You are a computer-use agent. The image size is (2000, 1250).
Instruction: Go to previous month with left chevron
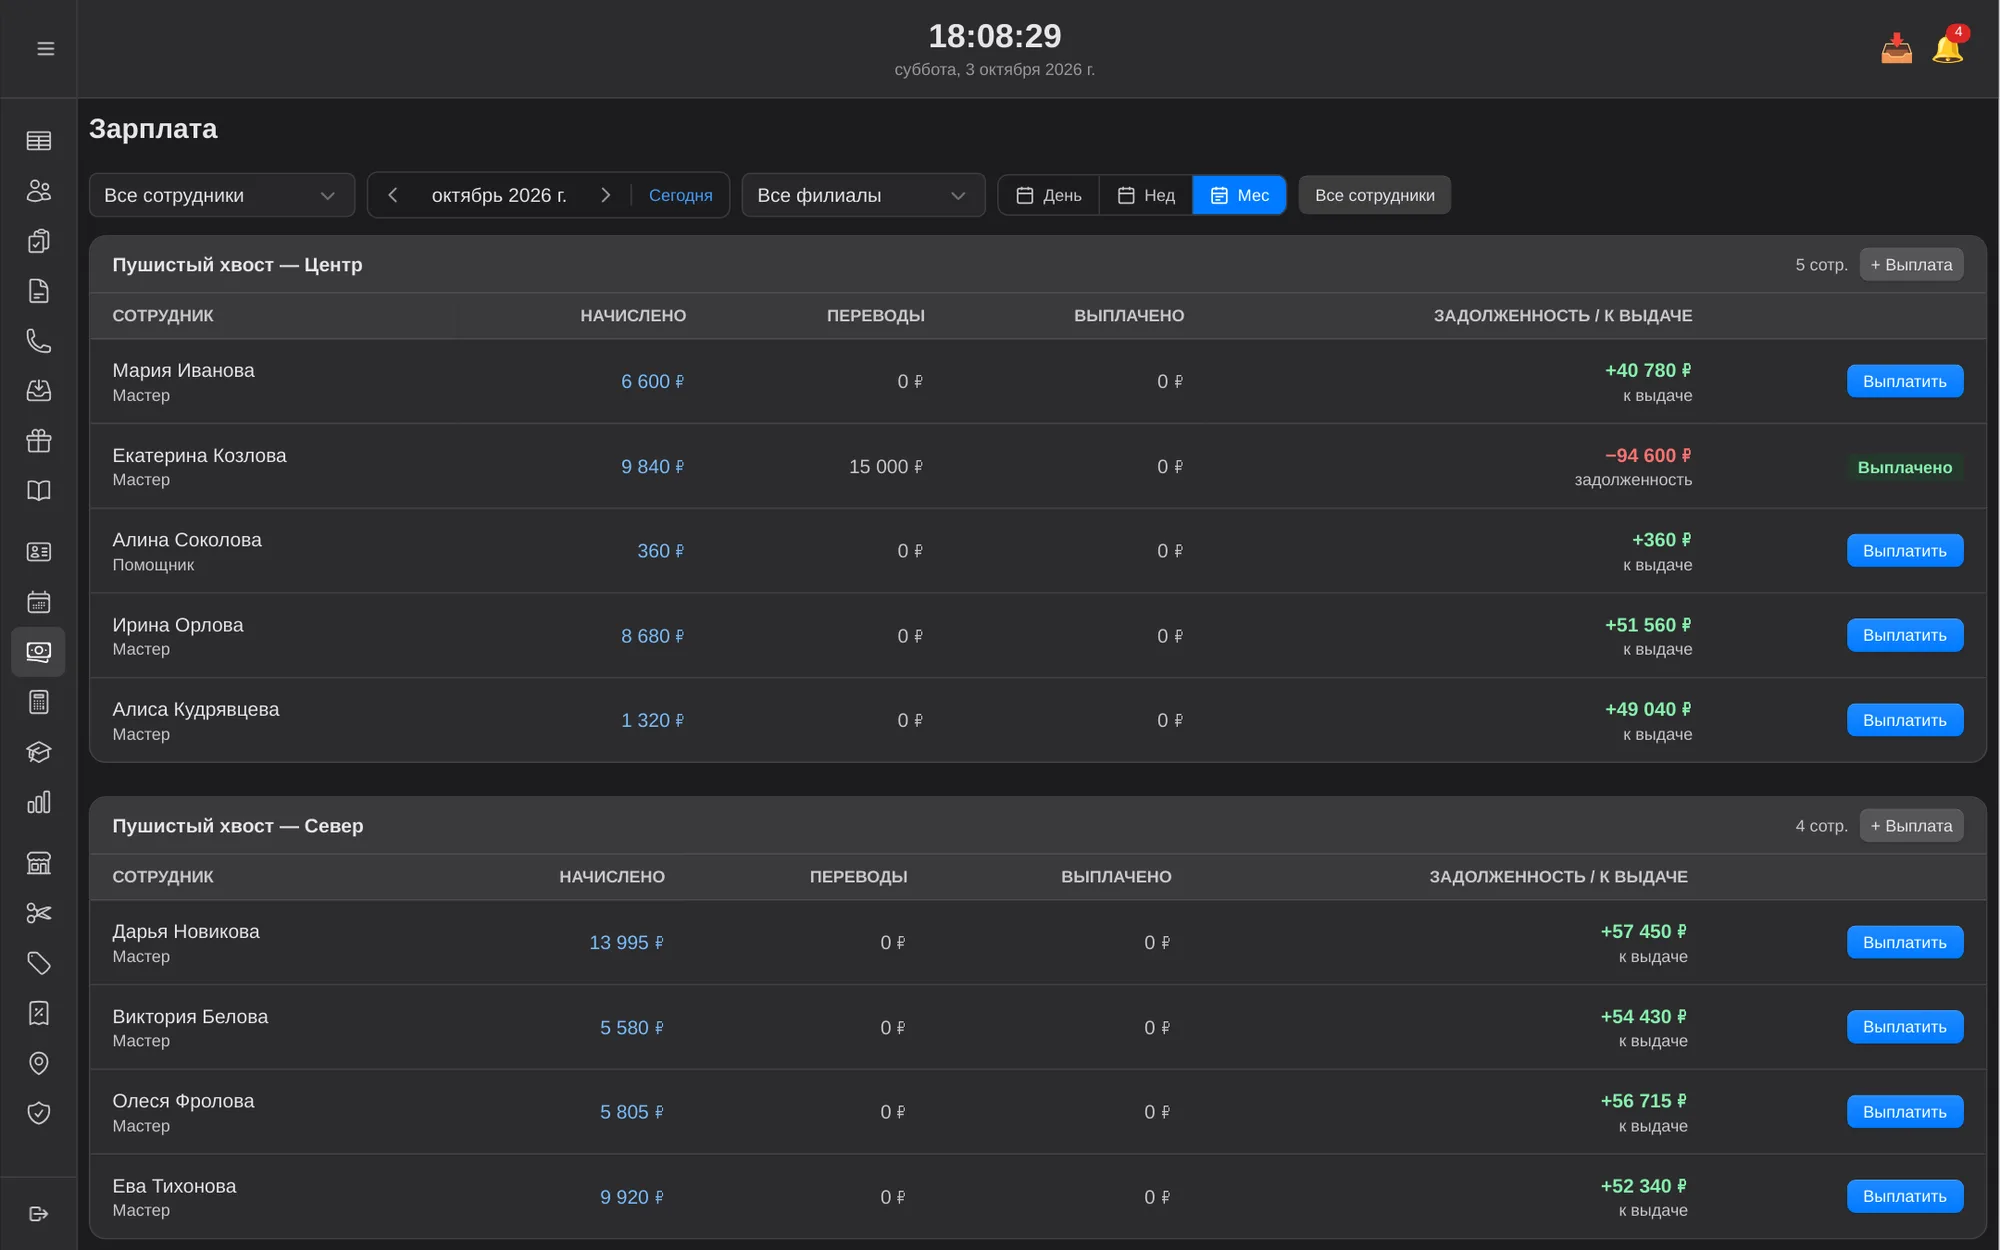click(x=393, y=195)
